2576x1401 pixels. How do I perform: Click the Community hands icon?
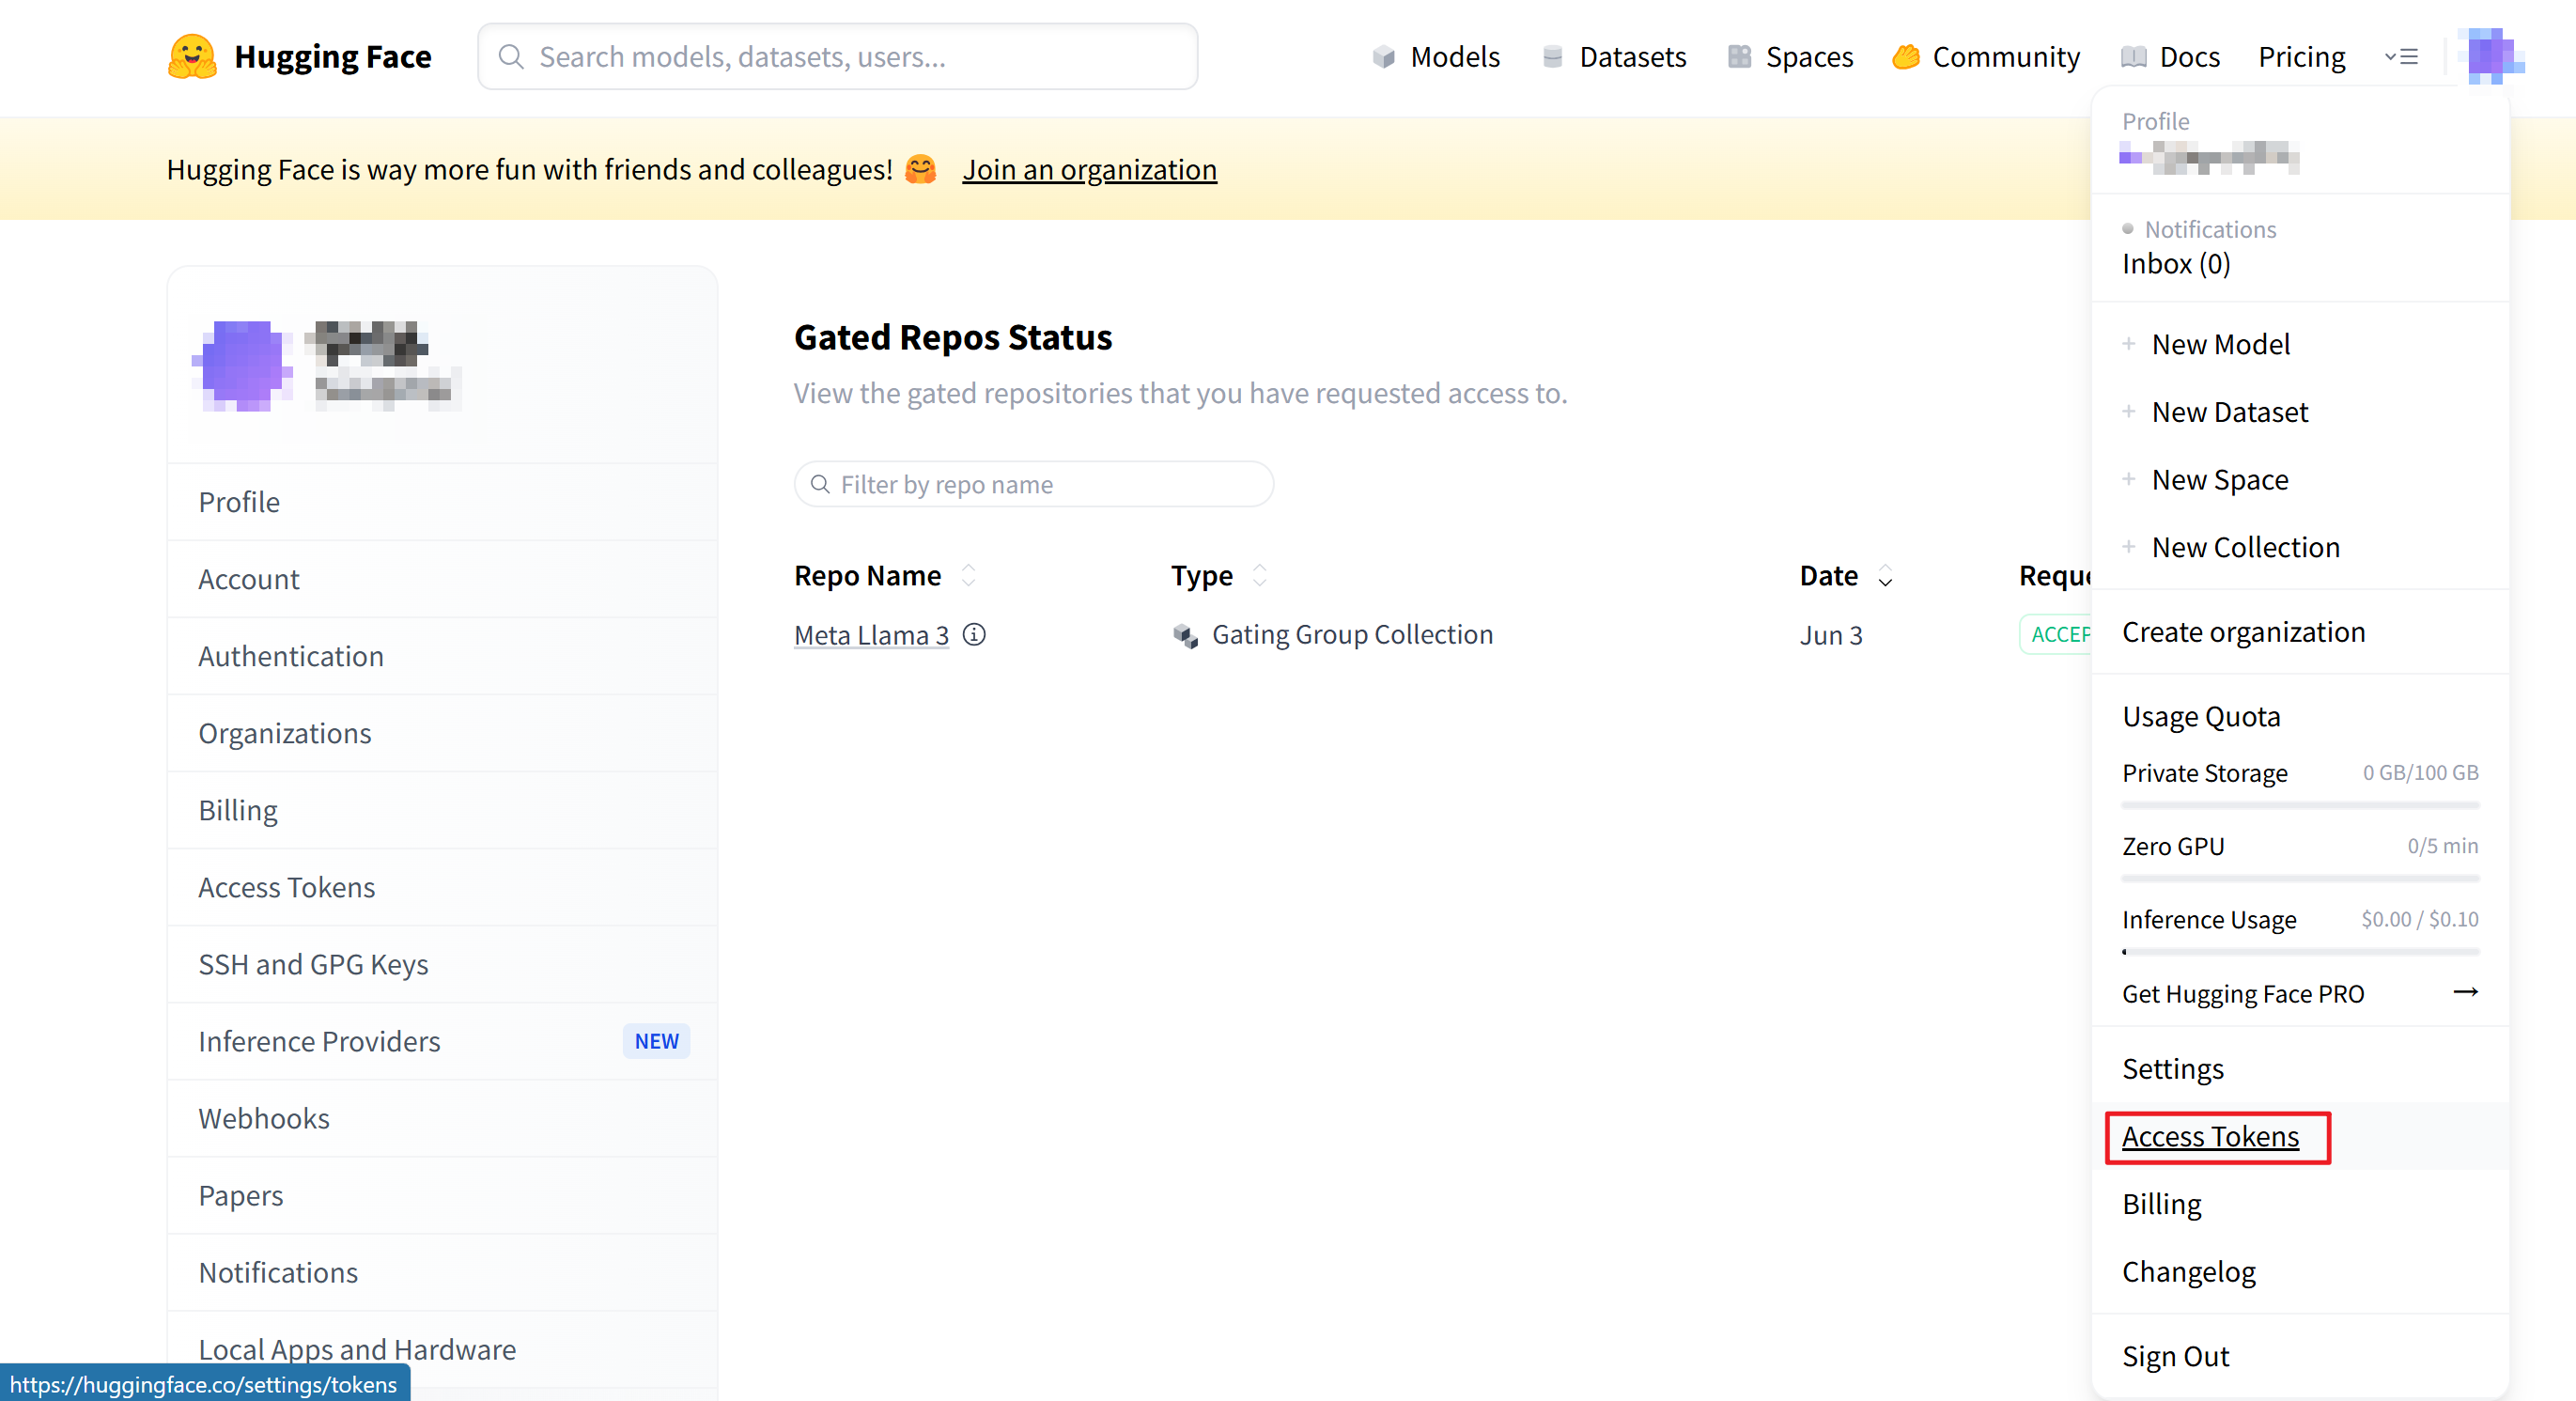pyautogui.click(x=1906, y=57)
